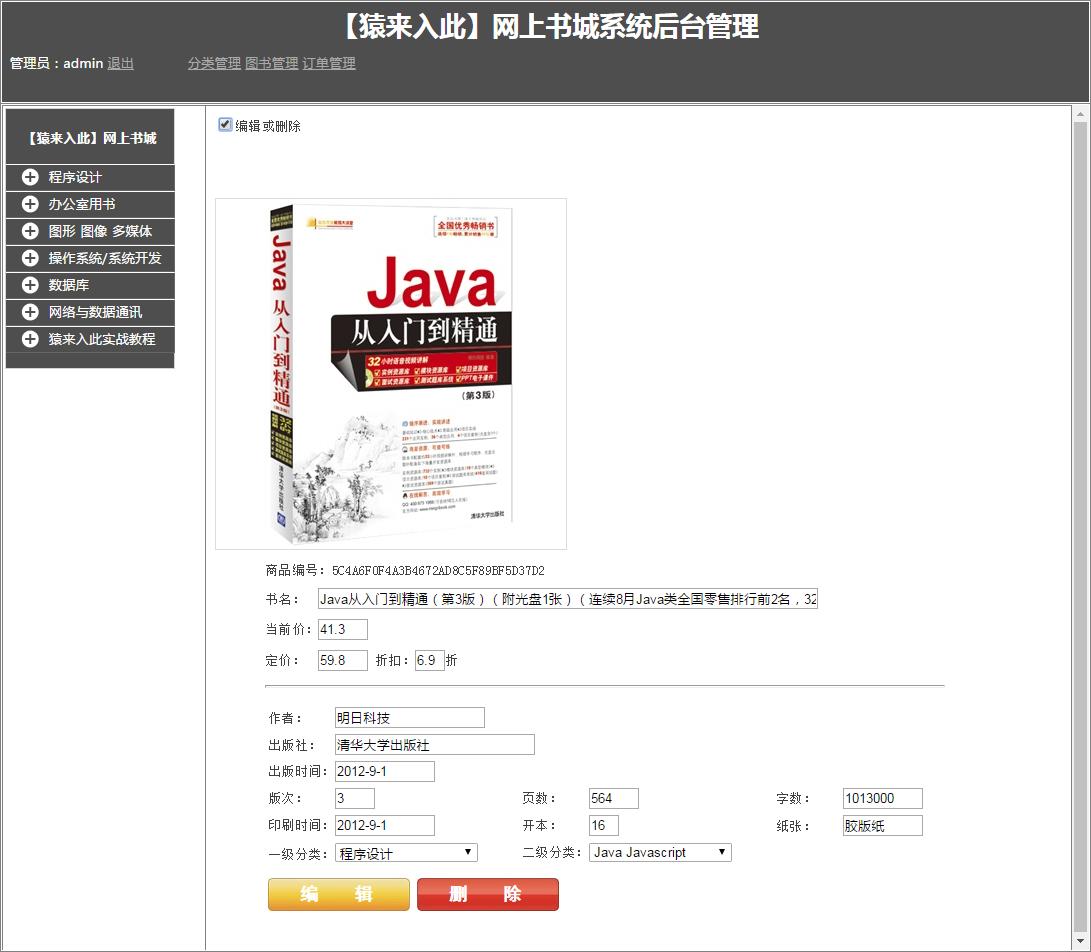The height and width of the screenshot is (952, 1091).
Task: Open the 二级分类 dropdown showing Java Javascript
Action: [x=659, y=852]
